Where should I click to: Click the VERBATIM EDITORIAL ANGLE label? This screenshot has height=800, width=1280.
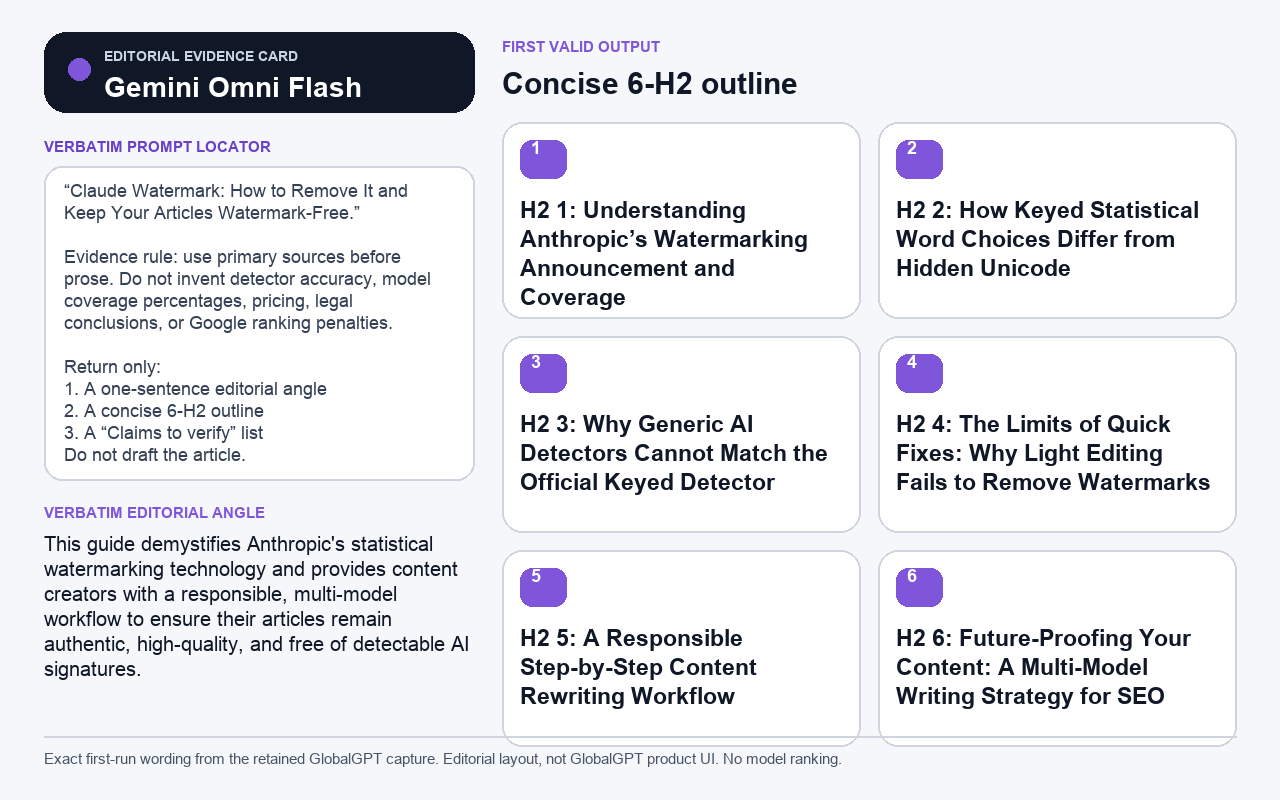pos(154,513)
